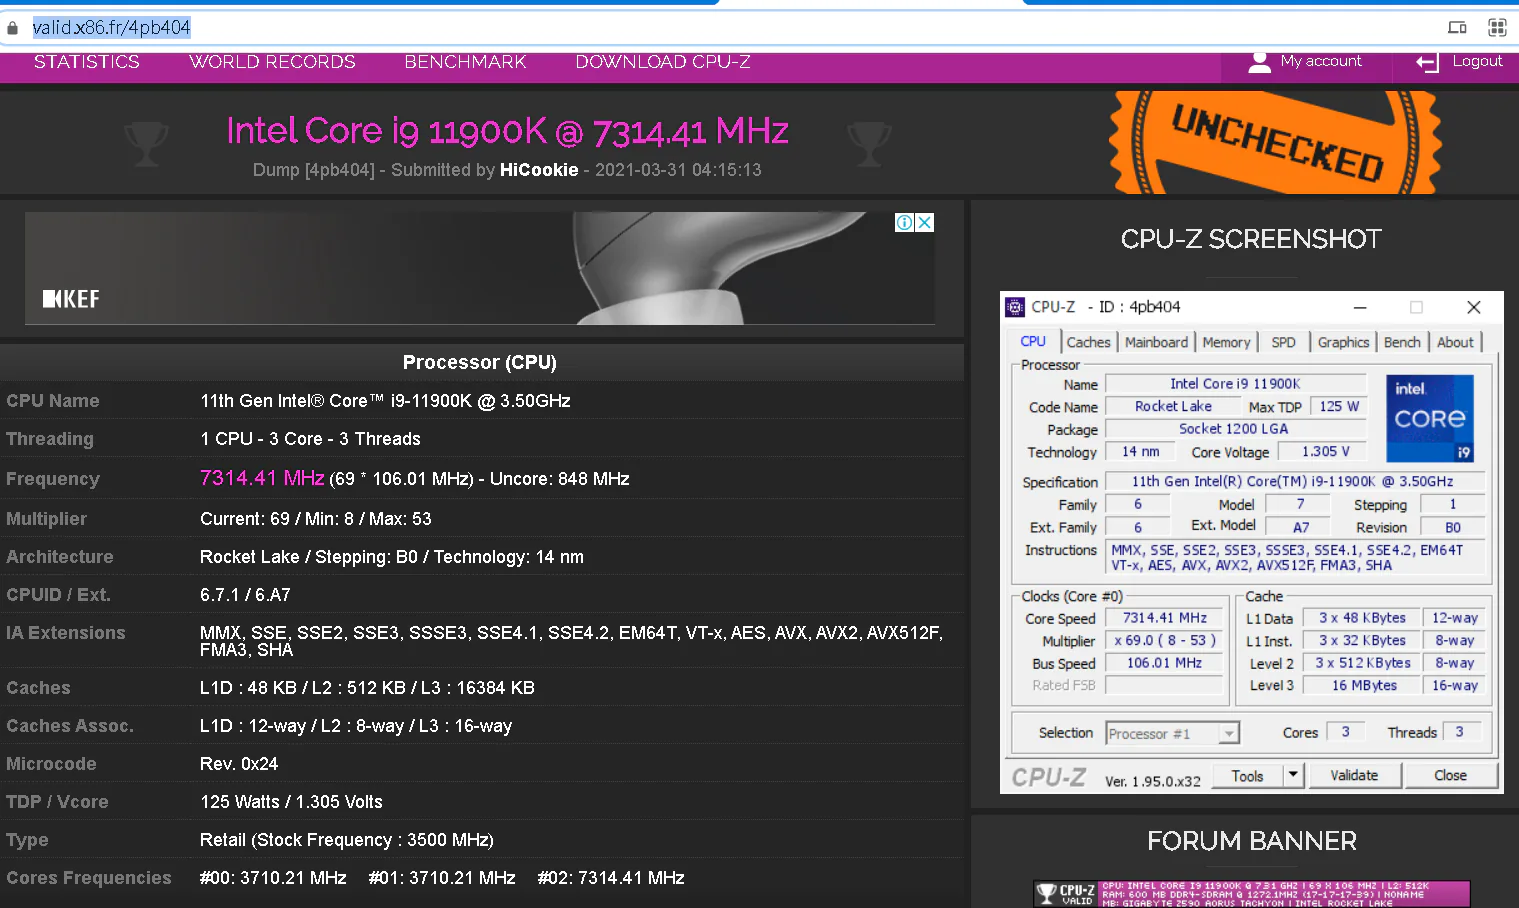Viewport: 1519px width, 908px height.
Task: Click the CPU-Z forum banner image
Action: click(x=1252, y=893)
